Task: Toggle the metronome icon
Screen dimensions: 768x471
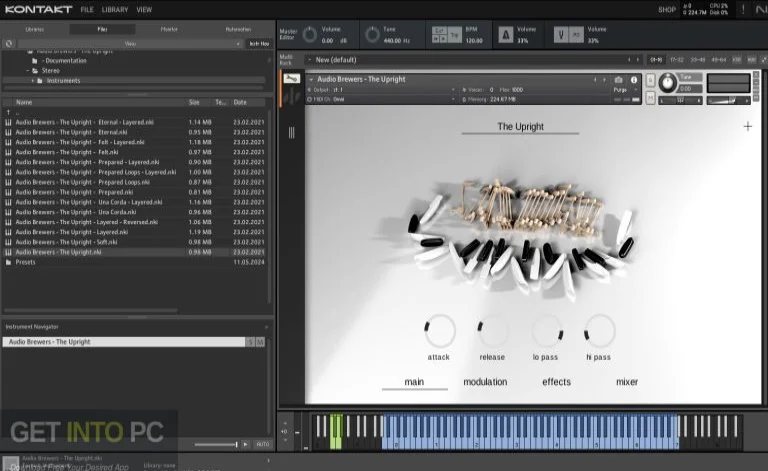Action: (506, 35)
